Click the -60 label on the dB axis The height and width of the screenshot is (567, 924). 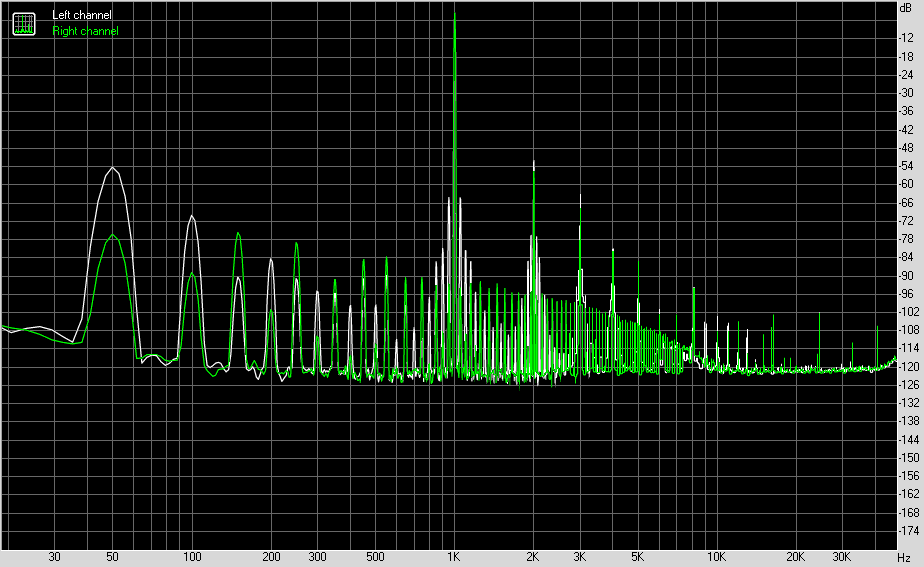tap(909, 184)
